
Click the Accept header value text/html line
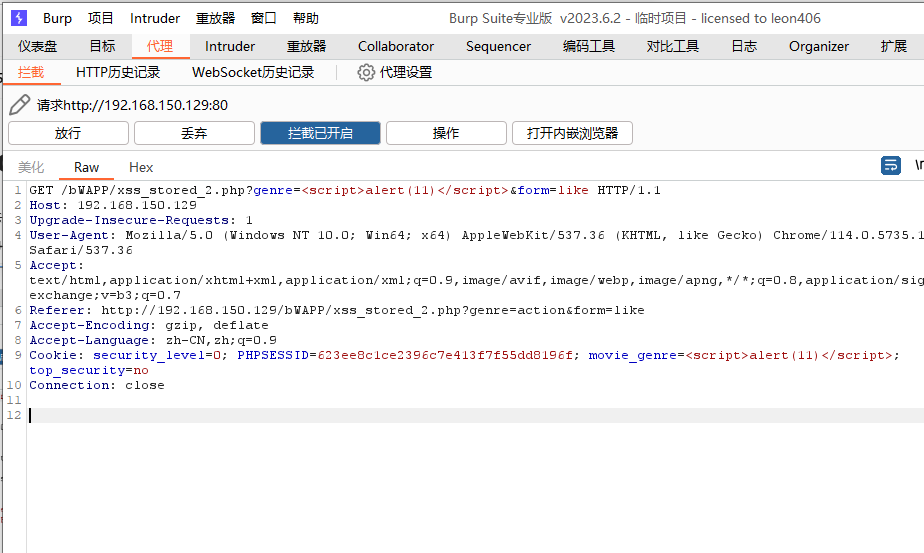pos(476,280)
